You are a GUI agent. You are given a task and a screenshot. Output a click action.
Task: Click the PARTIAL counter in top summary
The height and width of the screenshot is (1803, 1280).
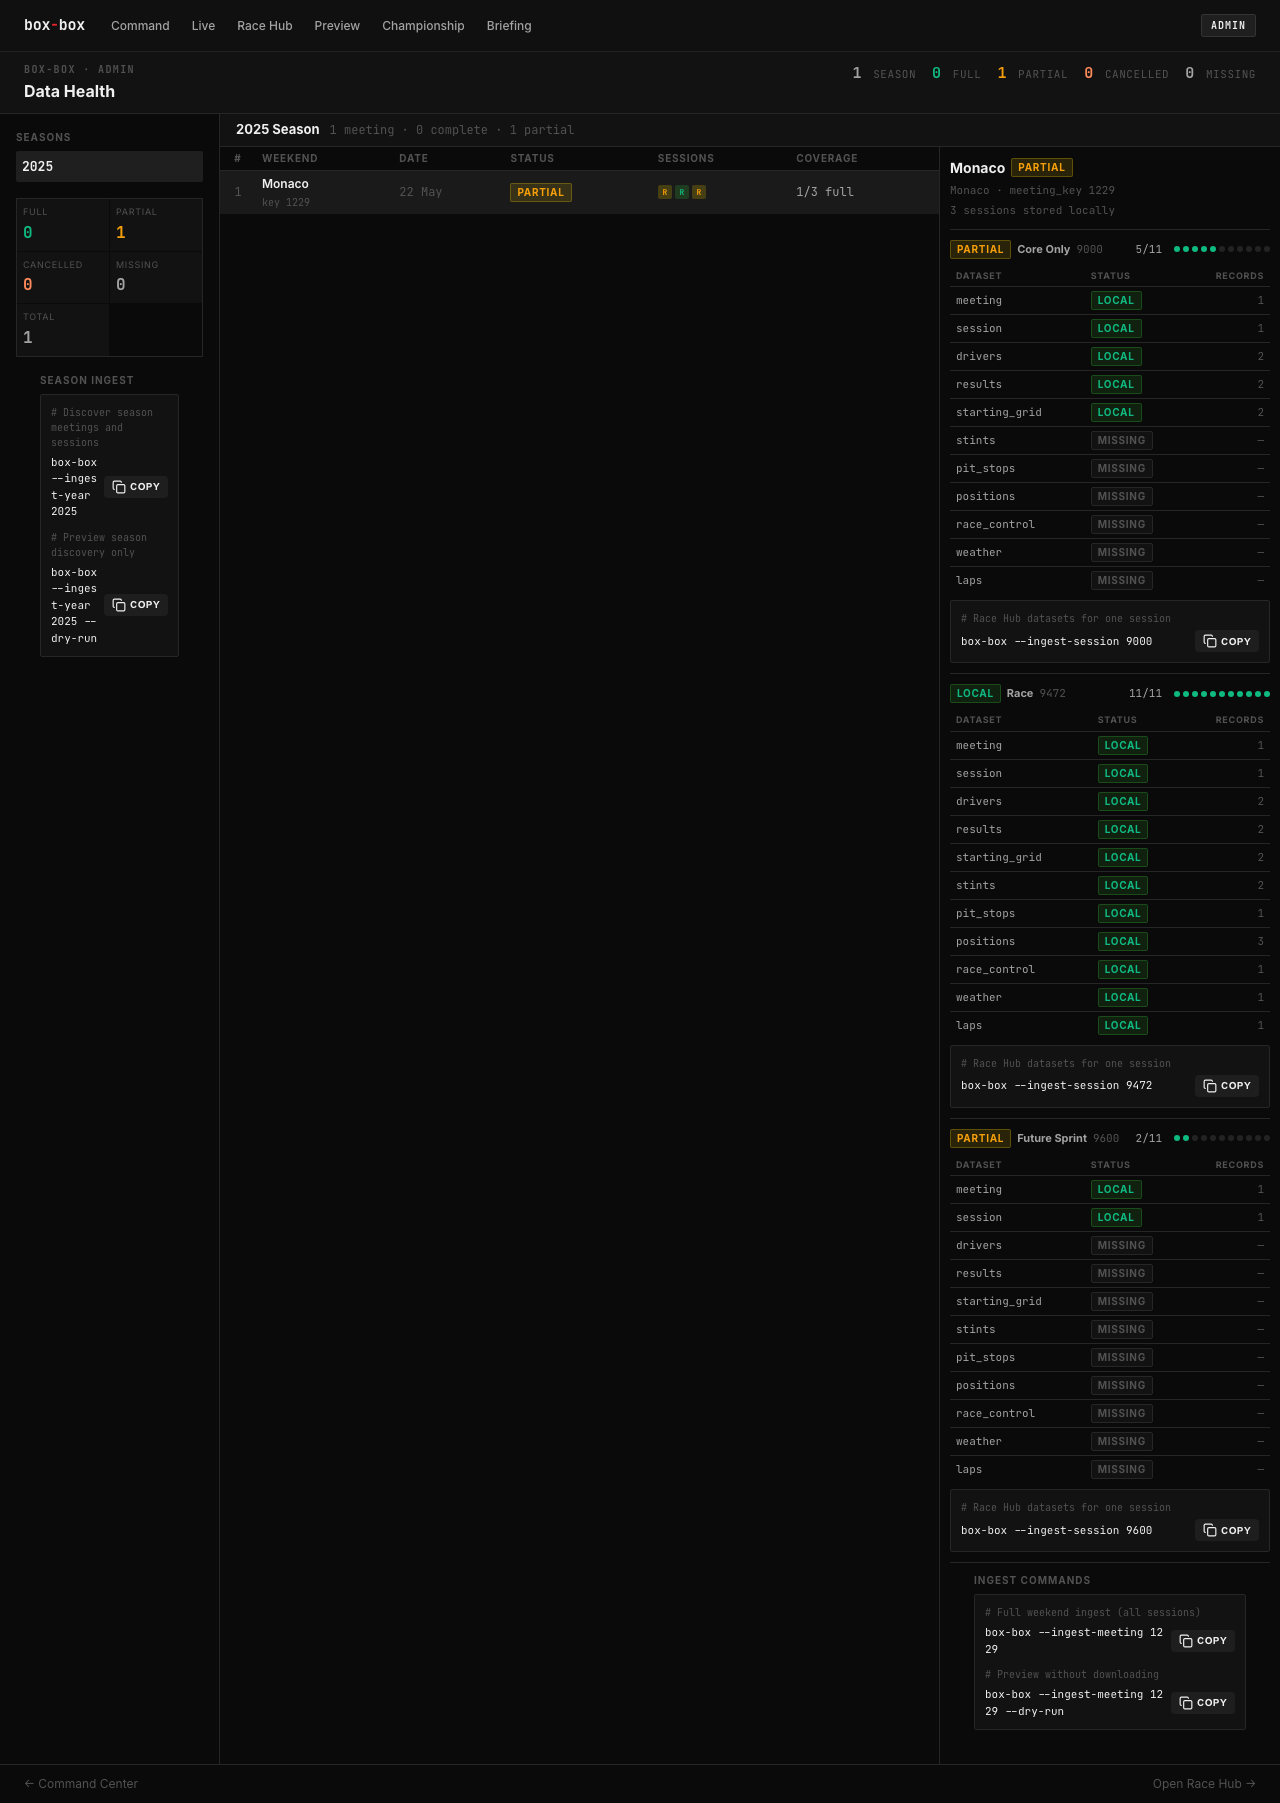pos(1032,74)
